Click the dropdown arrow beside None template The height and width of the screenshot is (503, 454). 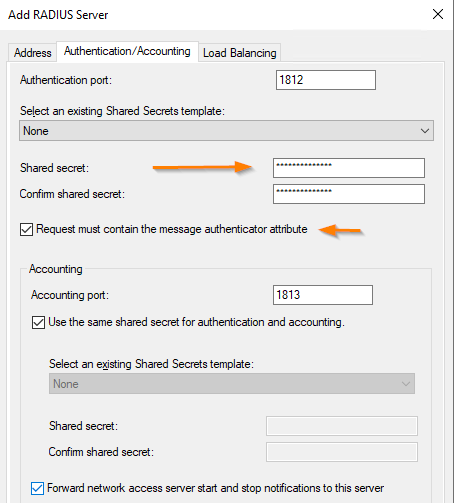point(425,131)
